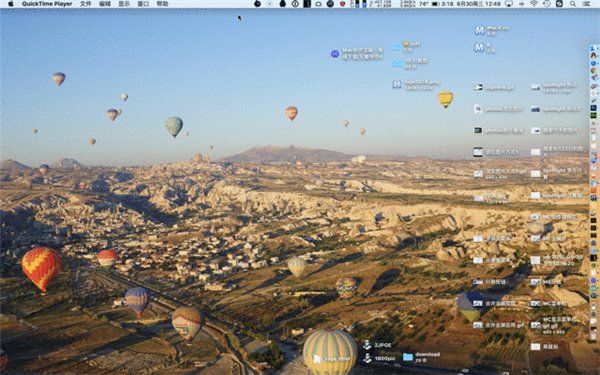Open the 文件 menu
Image resolution: width=600 pixels, height=375 pixels.
point(85,4)
